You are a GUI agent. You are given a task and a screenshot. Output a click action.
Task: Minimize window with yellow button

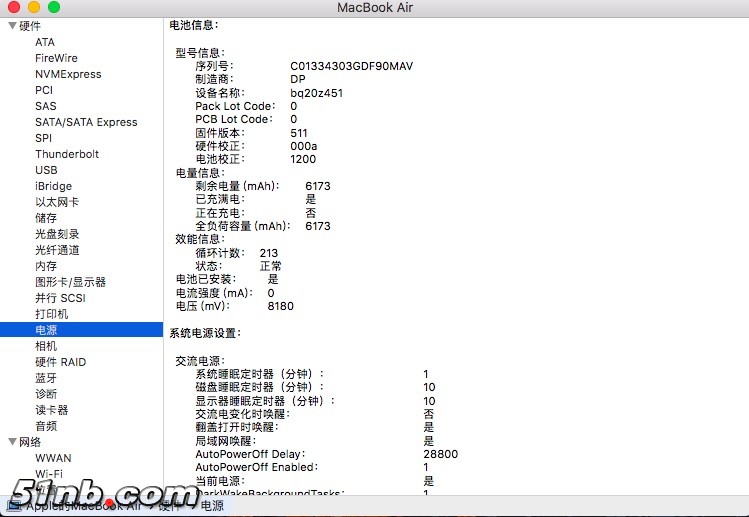[x=34, y=7]
